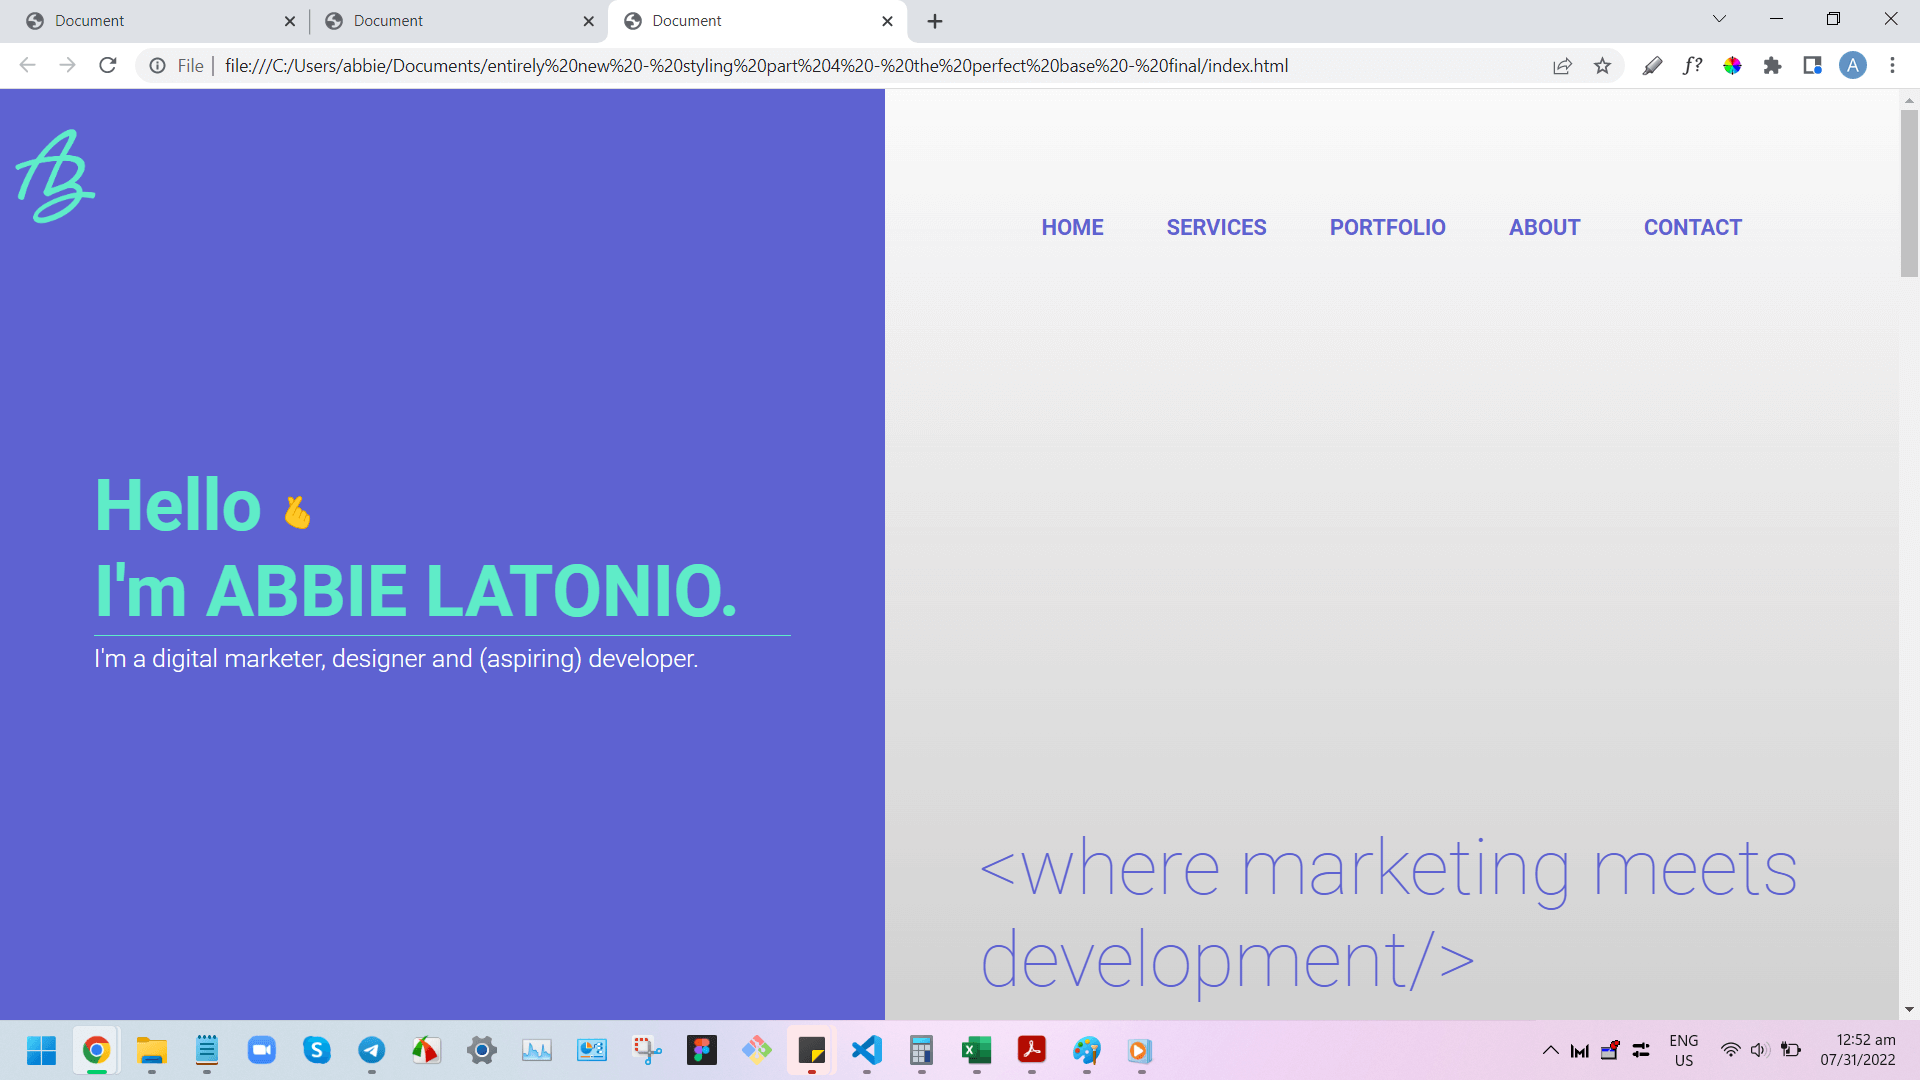Show hidden system tray icons

click(1550, 1050)
